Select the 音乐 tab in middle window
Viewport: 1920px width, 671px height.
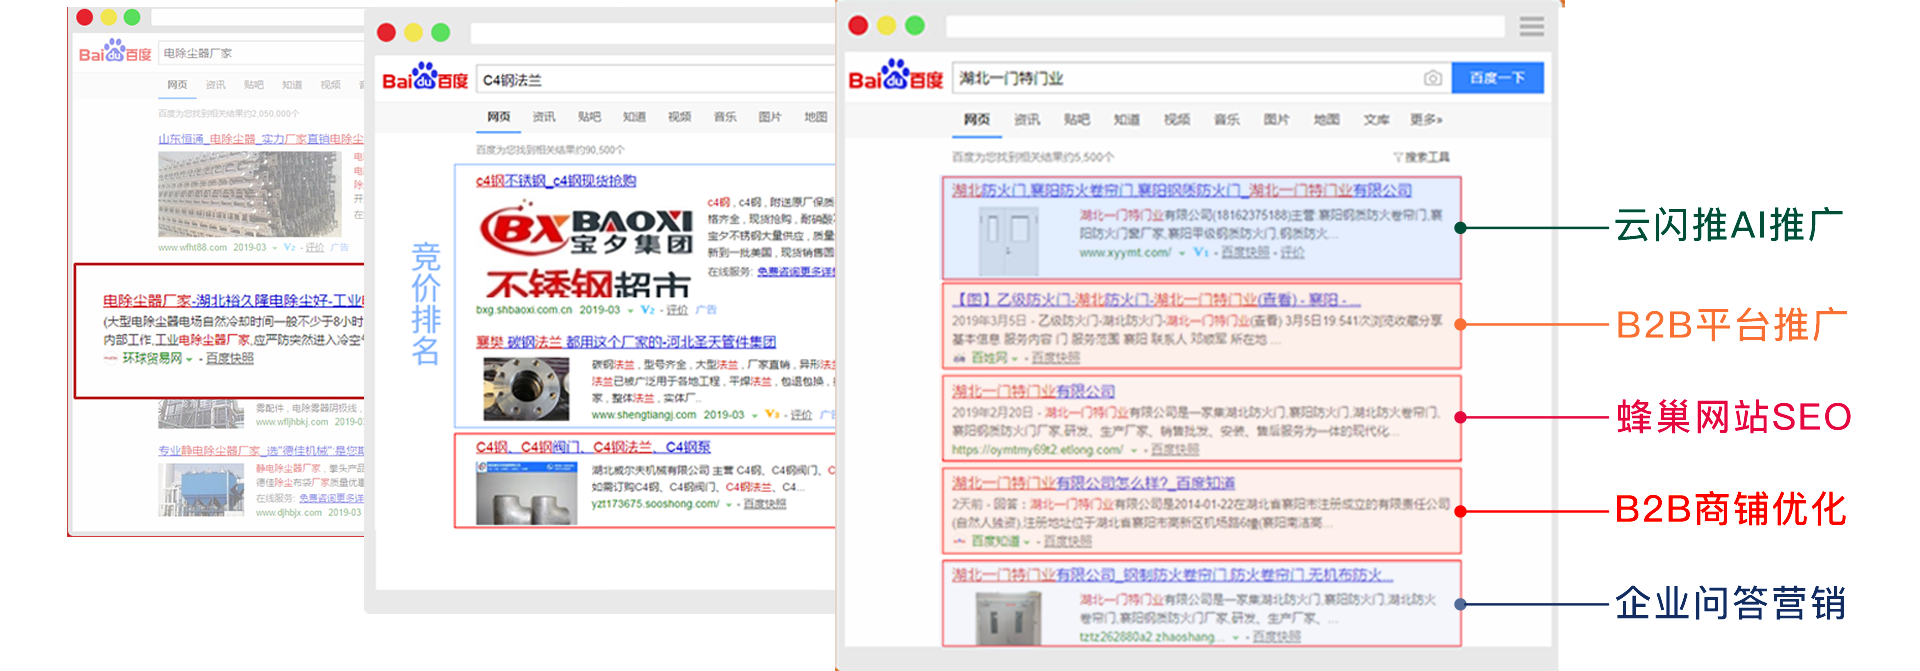[725, 117]
